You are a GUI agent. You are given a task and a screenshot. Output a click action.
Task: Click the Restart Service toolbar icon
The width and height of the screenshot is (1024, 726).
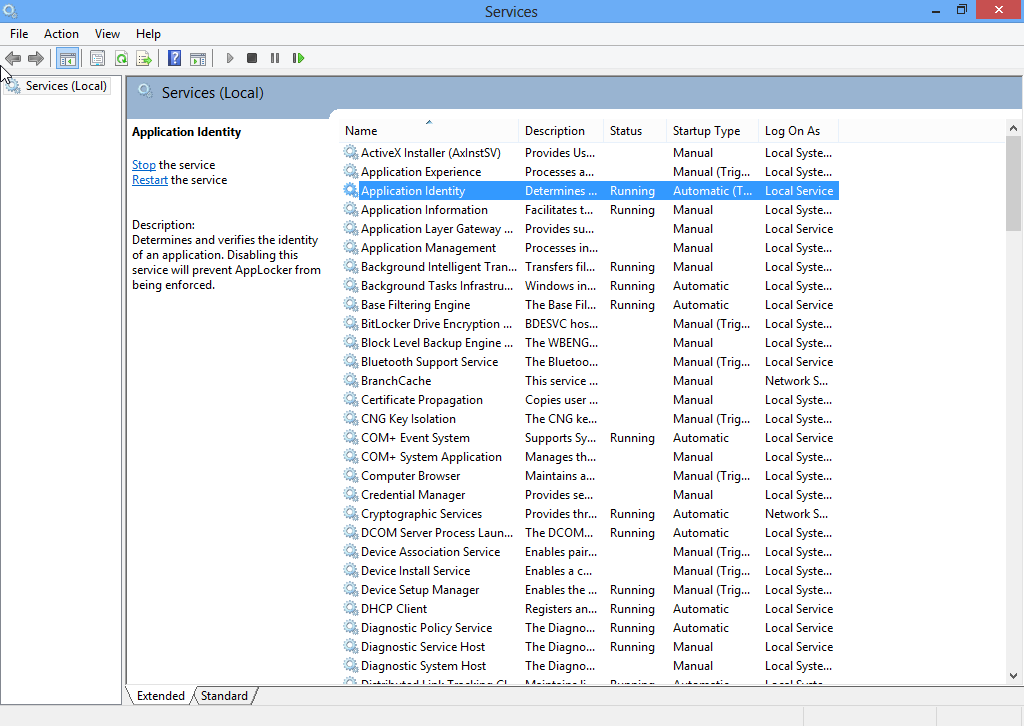click(298, 58)
